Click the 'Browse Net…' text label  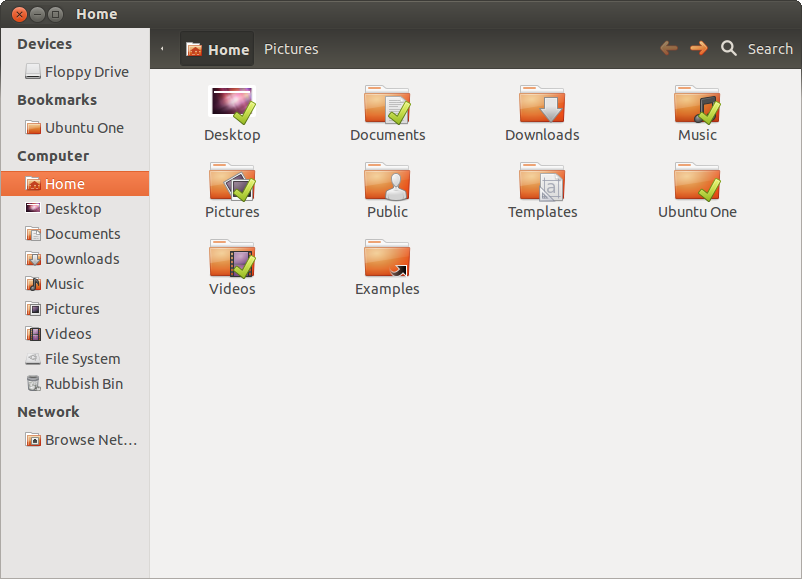click(91, 440)
